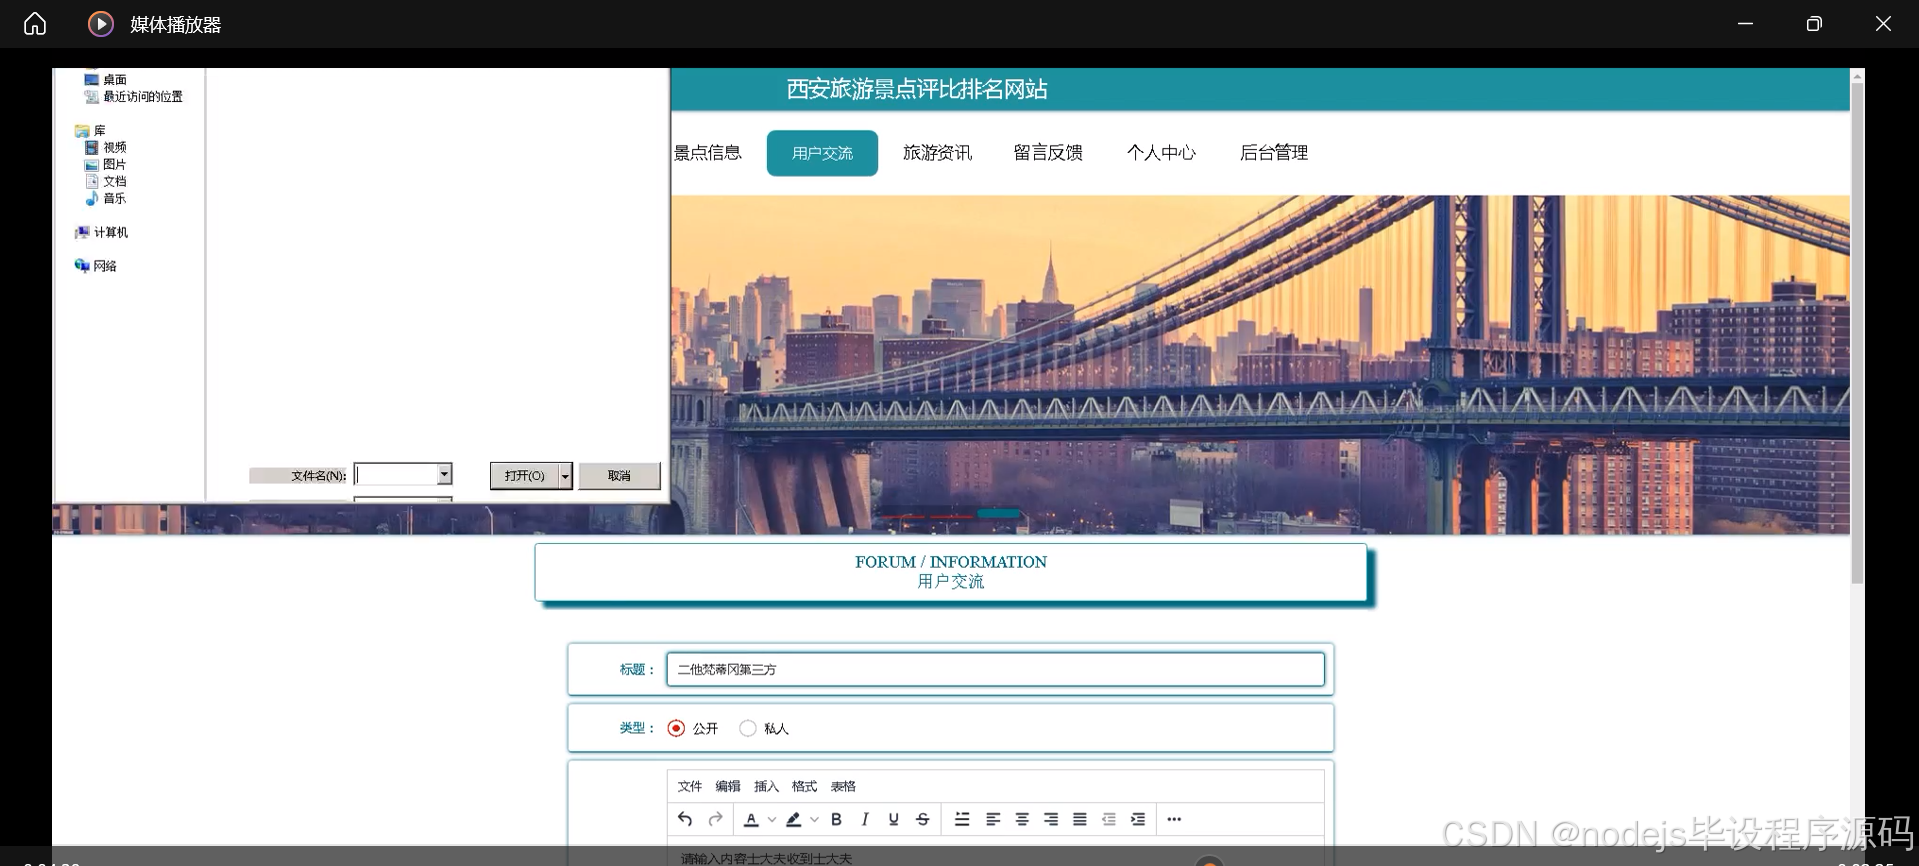The width and height of the screenshot is (1919, 866).
Task: Apply text color with the A icon
Action: 751,819
